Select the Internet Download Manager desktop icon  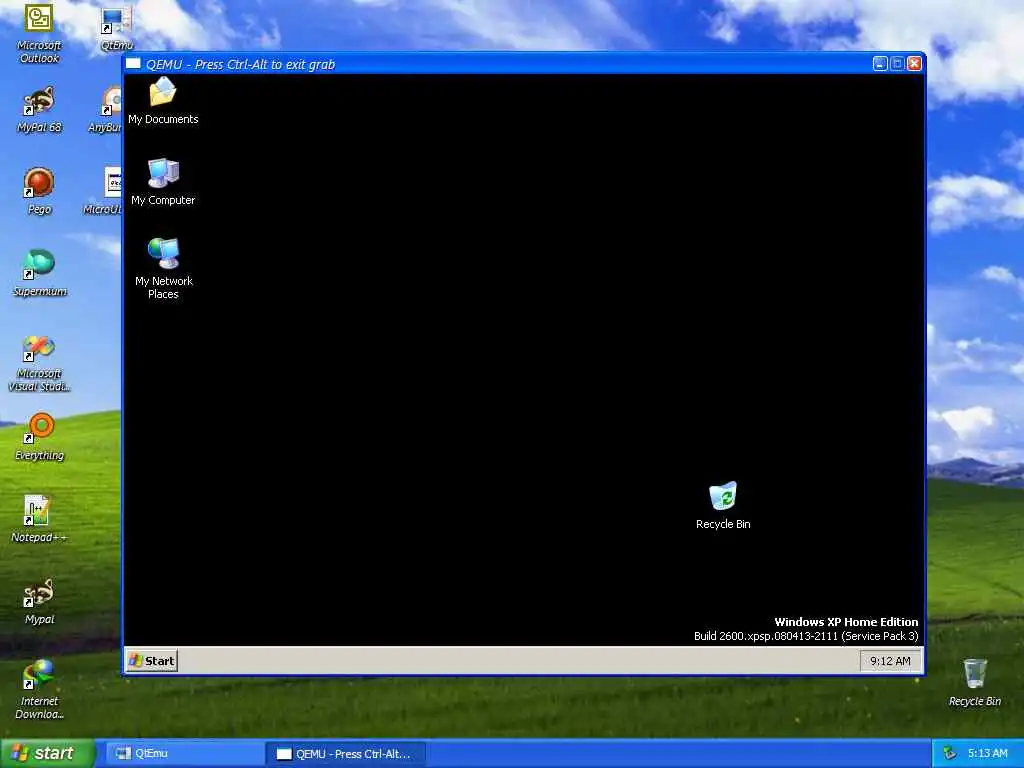coord(39,691)
